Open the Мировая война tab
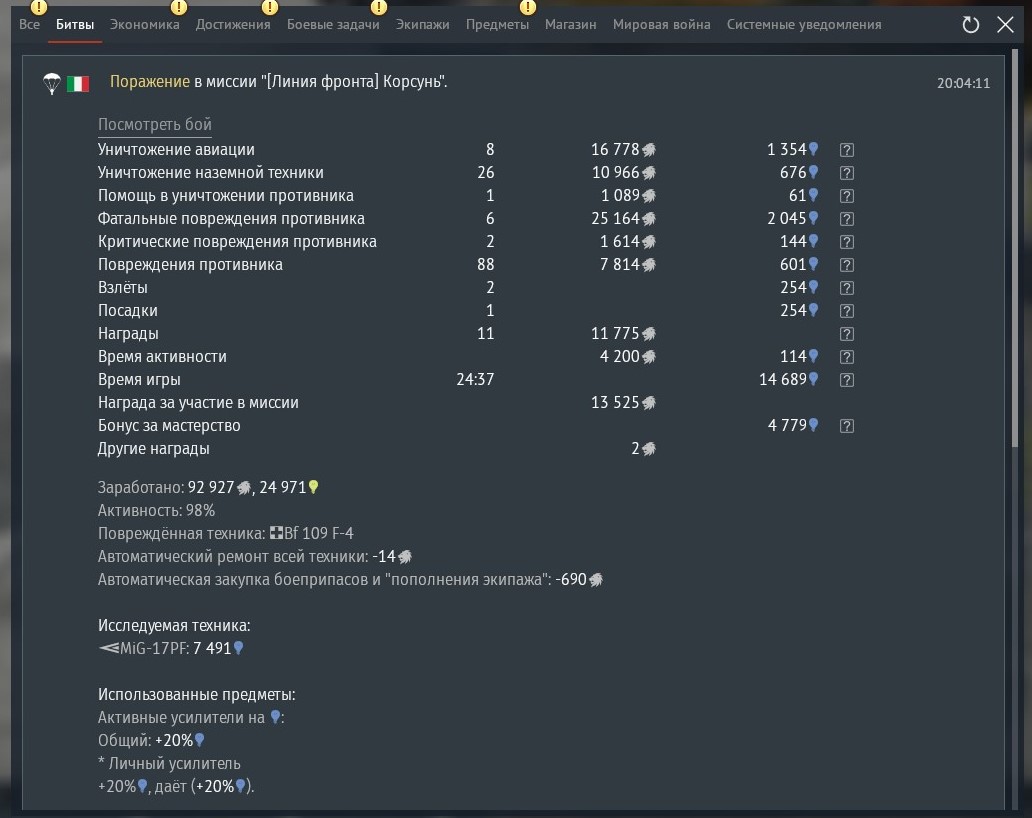Screen dimensions: 1032x818 click(661, 24)
